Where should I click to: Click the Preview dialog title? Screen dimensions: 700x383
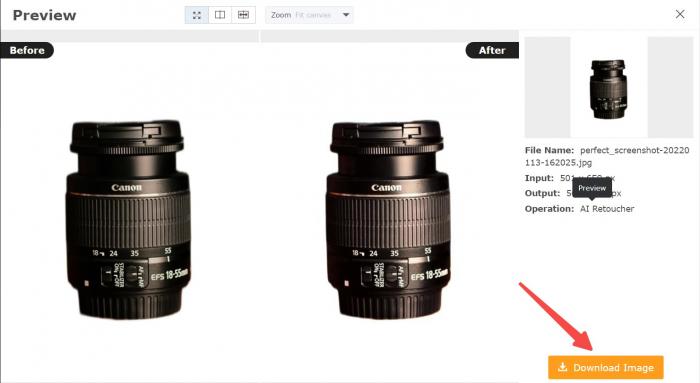pyautogui.click(x=44, y=15)
